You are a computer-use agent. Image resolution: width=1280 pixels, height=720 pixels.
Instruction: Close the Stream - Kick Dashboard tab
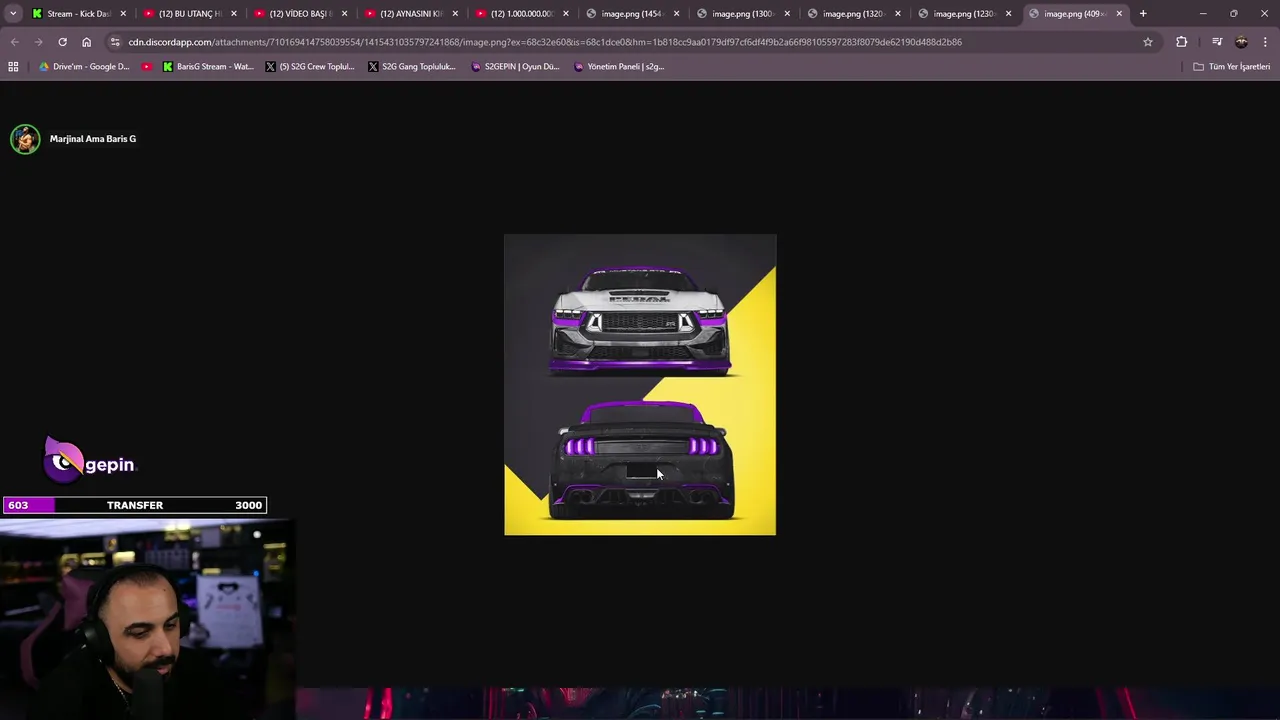pyautogui.click(x=123, y=14)
